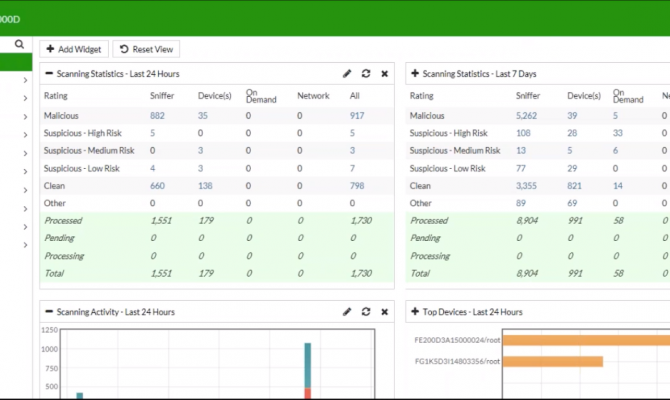Image resolution: width=670 pixels, height=400 pixels.
Task: Close the Scanning Activity widget
Action: click(385, 312)
